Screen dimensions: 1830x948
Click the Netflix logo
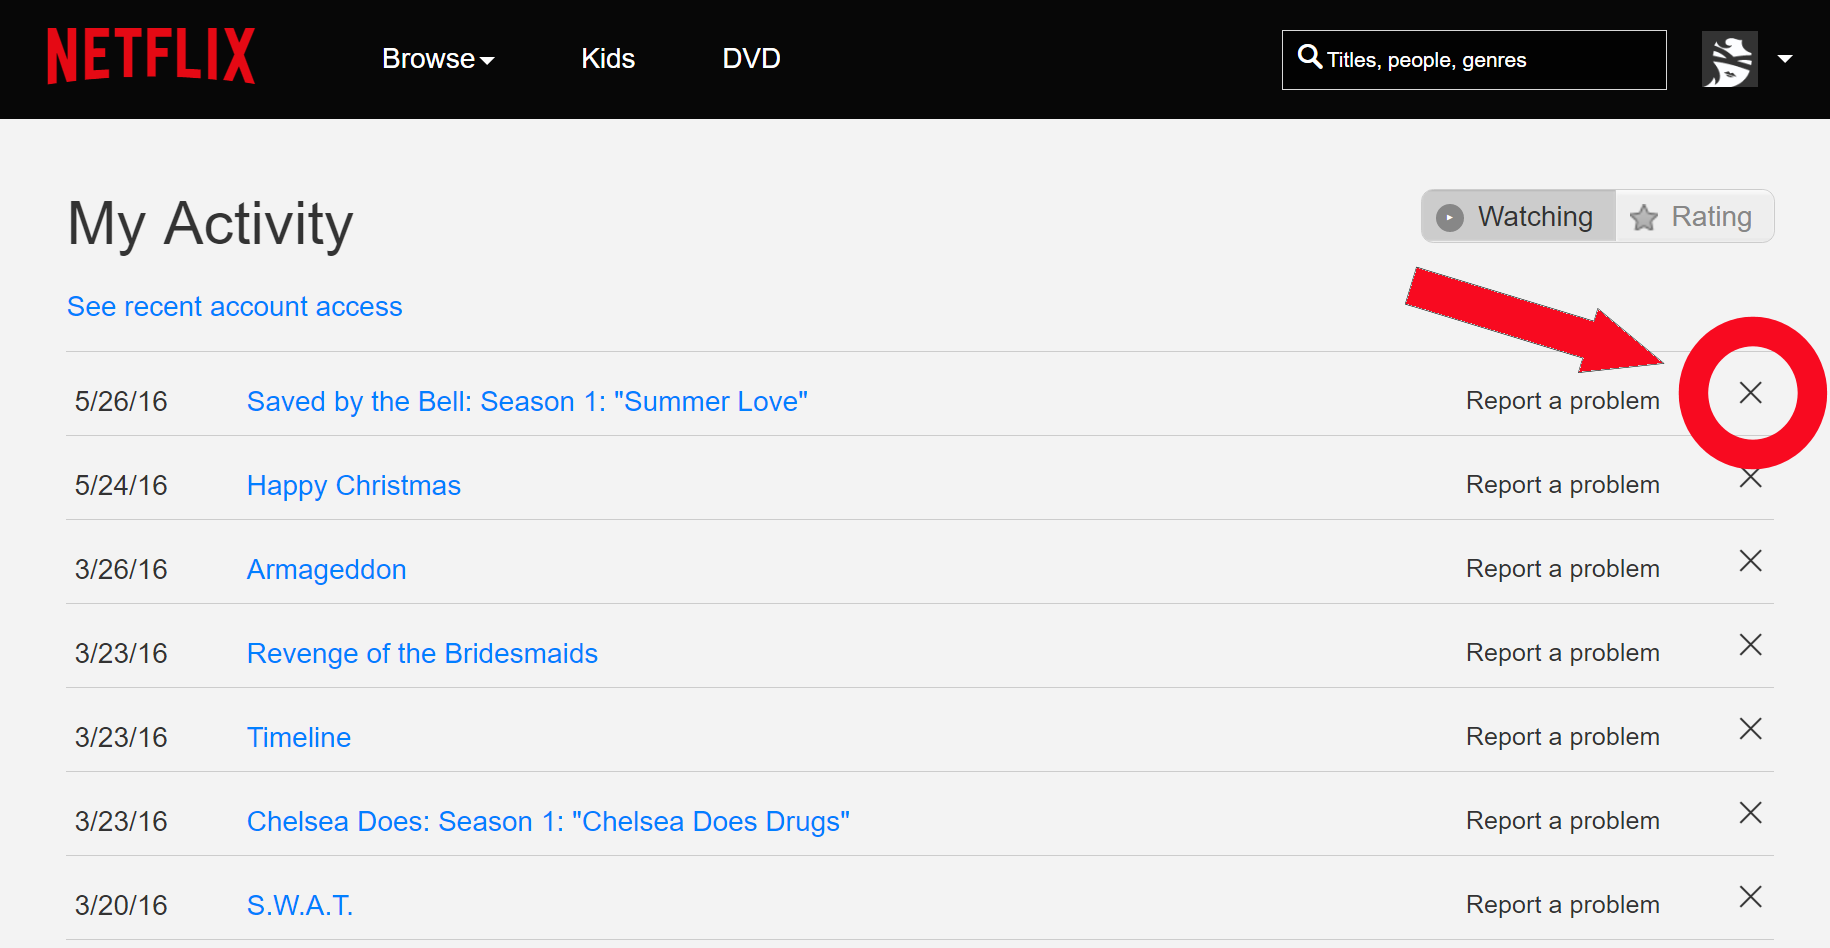[150, 57]
